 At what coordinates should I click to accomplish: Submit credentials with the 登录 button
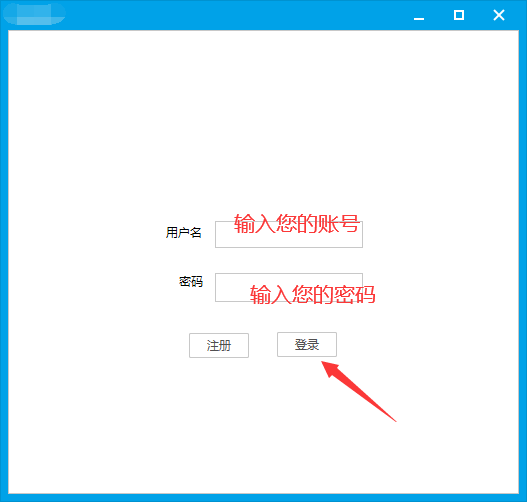click(307, 344)
